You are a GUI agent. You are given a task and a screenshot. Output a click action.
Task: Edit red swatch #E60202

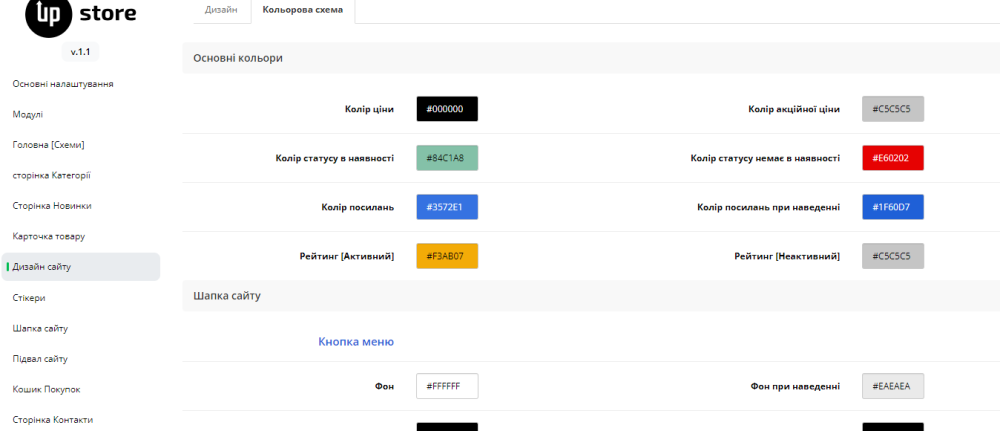point(893,158)
